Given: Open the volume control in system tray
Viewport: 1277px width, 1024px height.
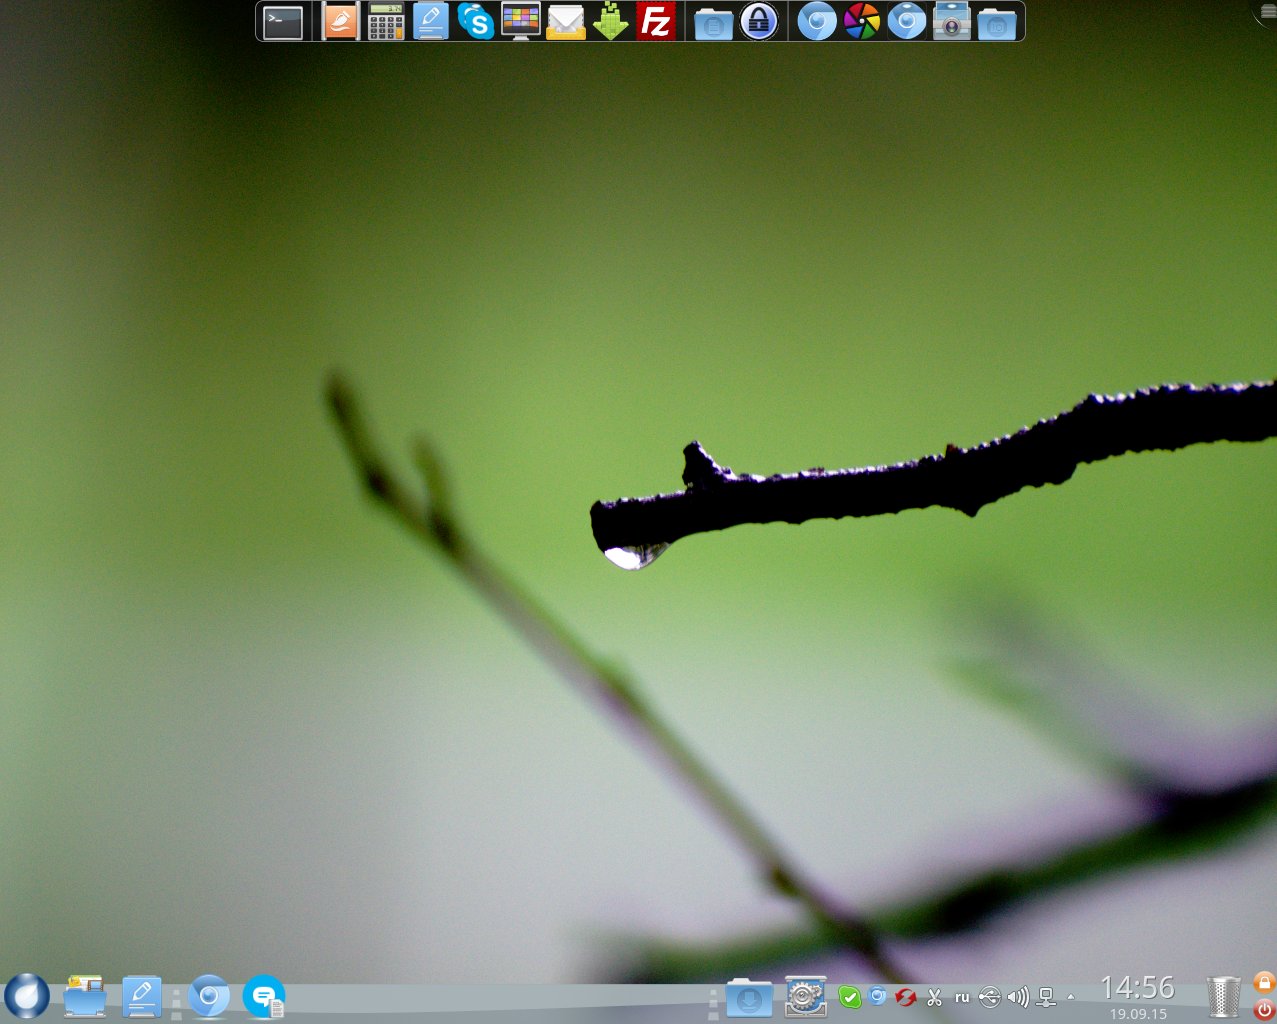Looking at the screenshot, I should [1018, 997].
